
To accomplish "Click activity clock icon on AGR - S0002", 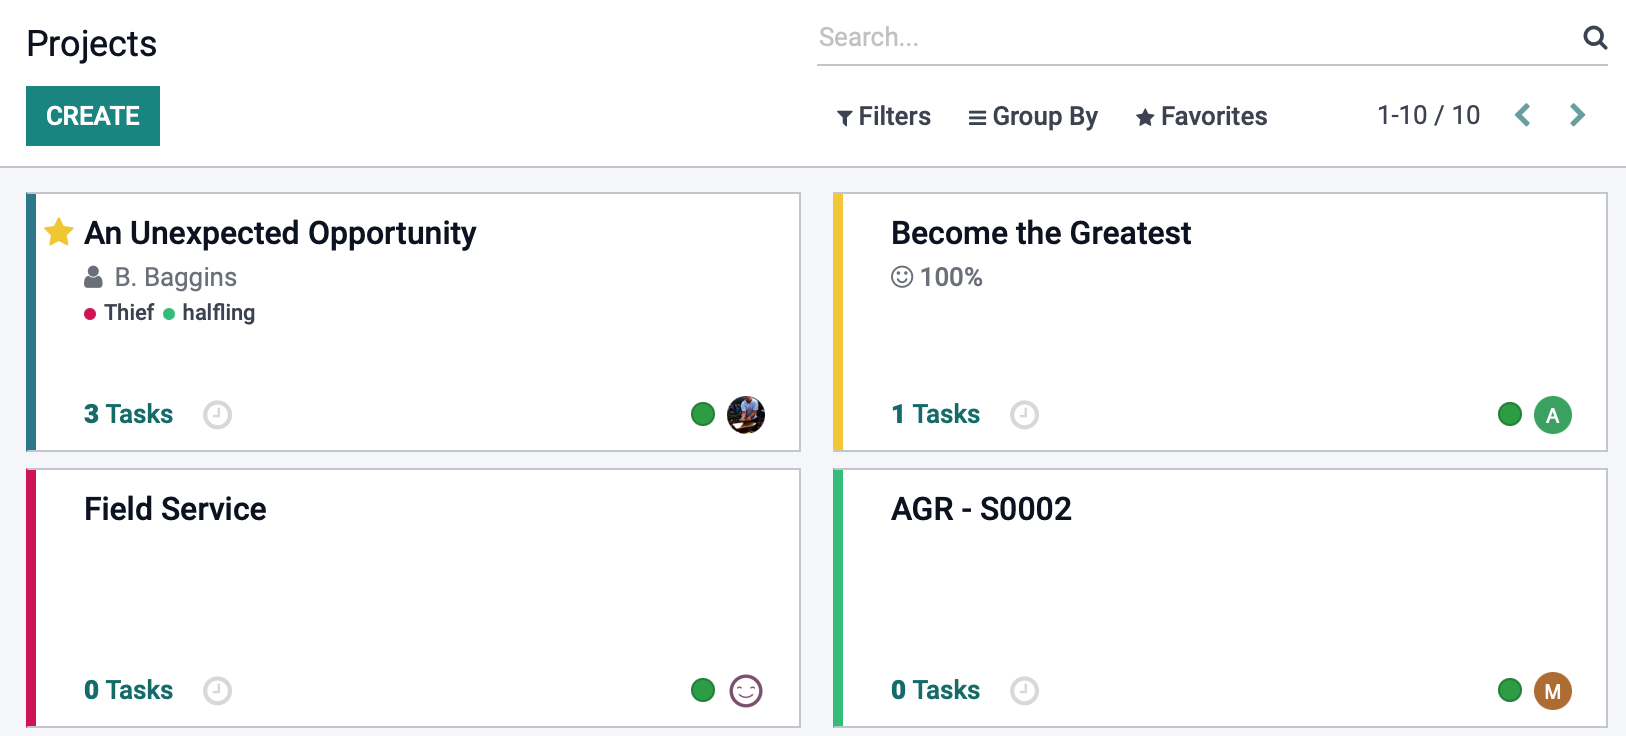I will click(x=1024, y=690).
